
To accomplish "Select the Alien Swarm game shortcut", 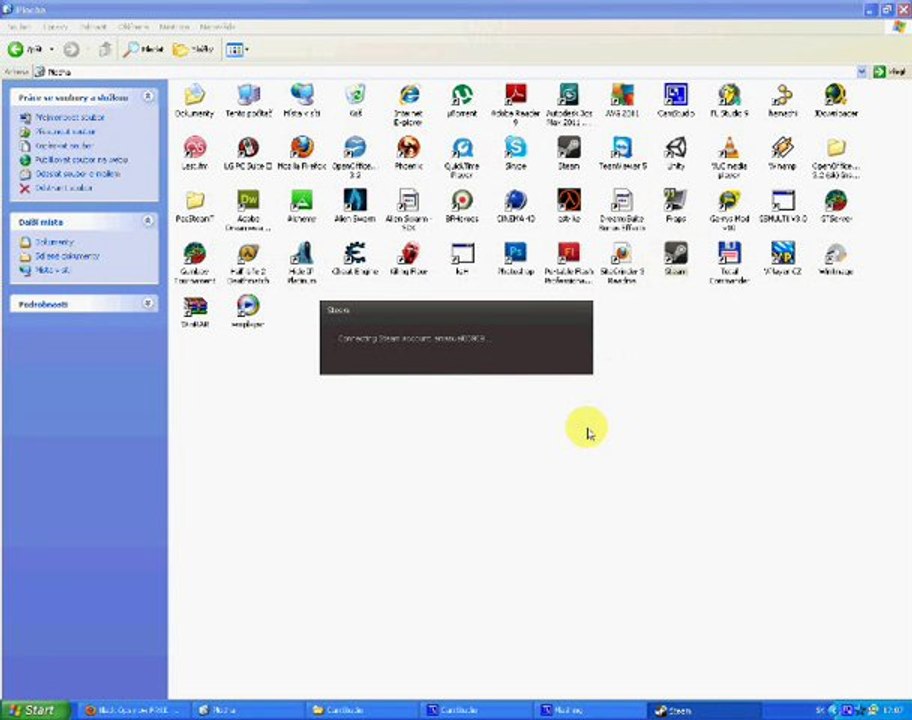I will click(x=355, y=206).
